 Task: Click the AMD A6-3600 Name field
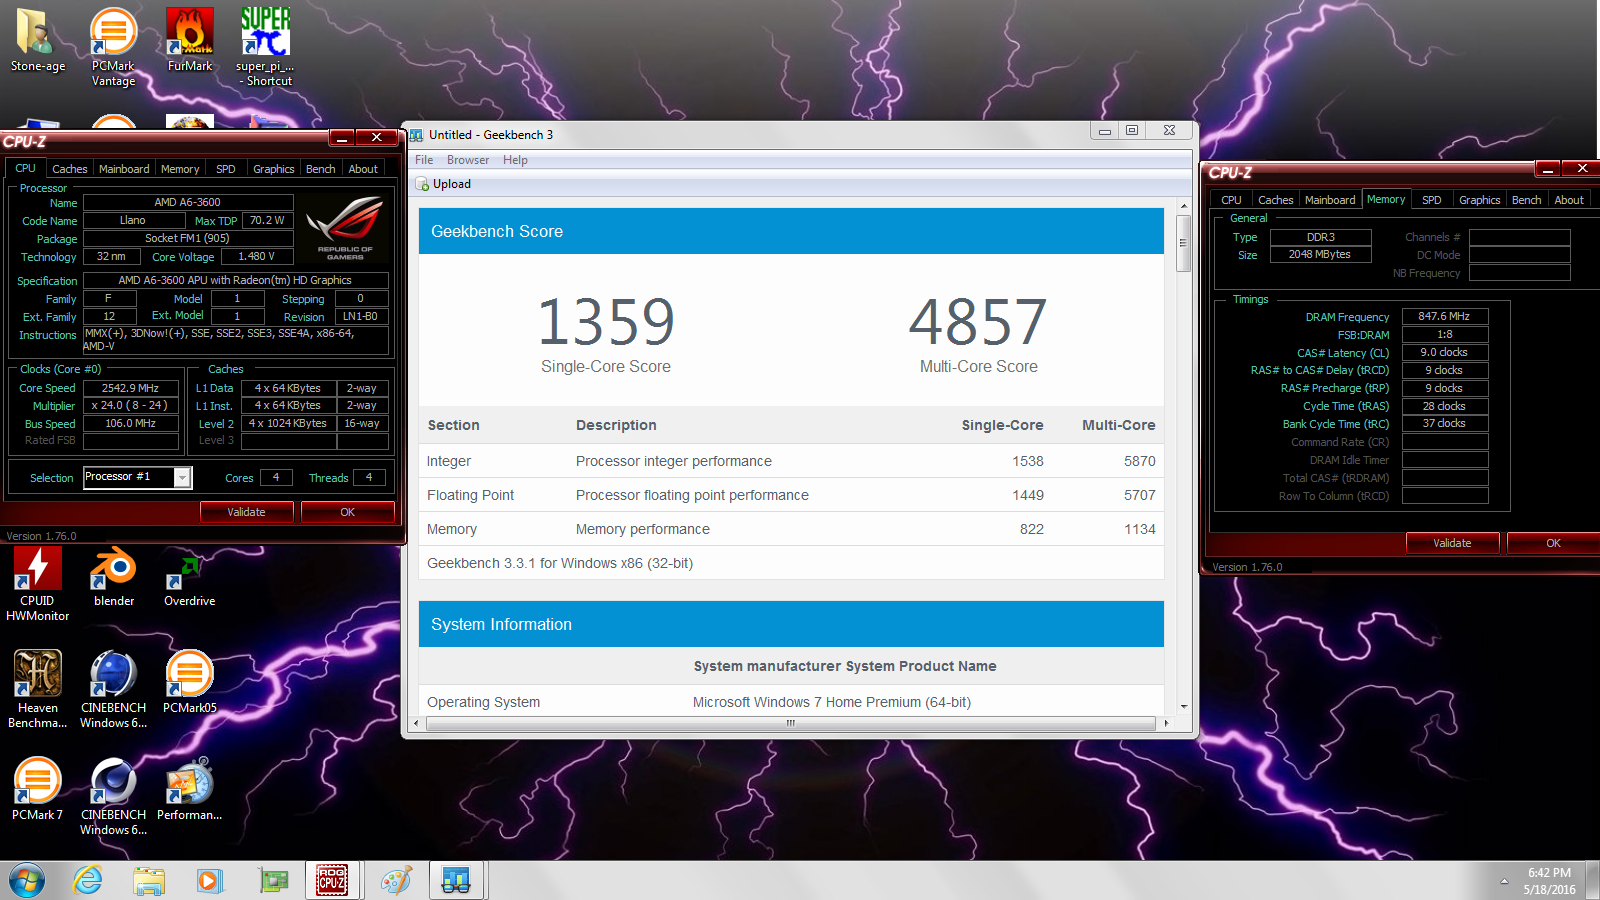point(188,203)
